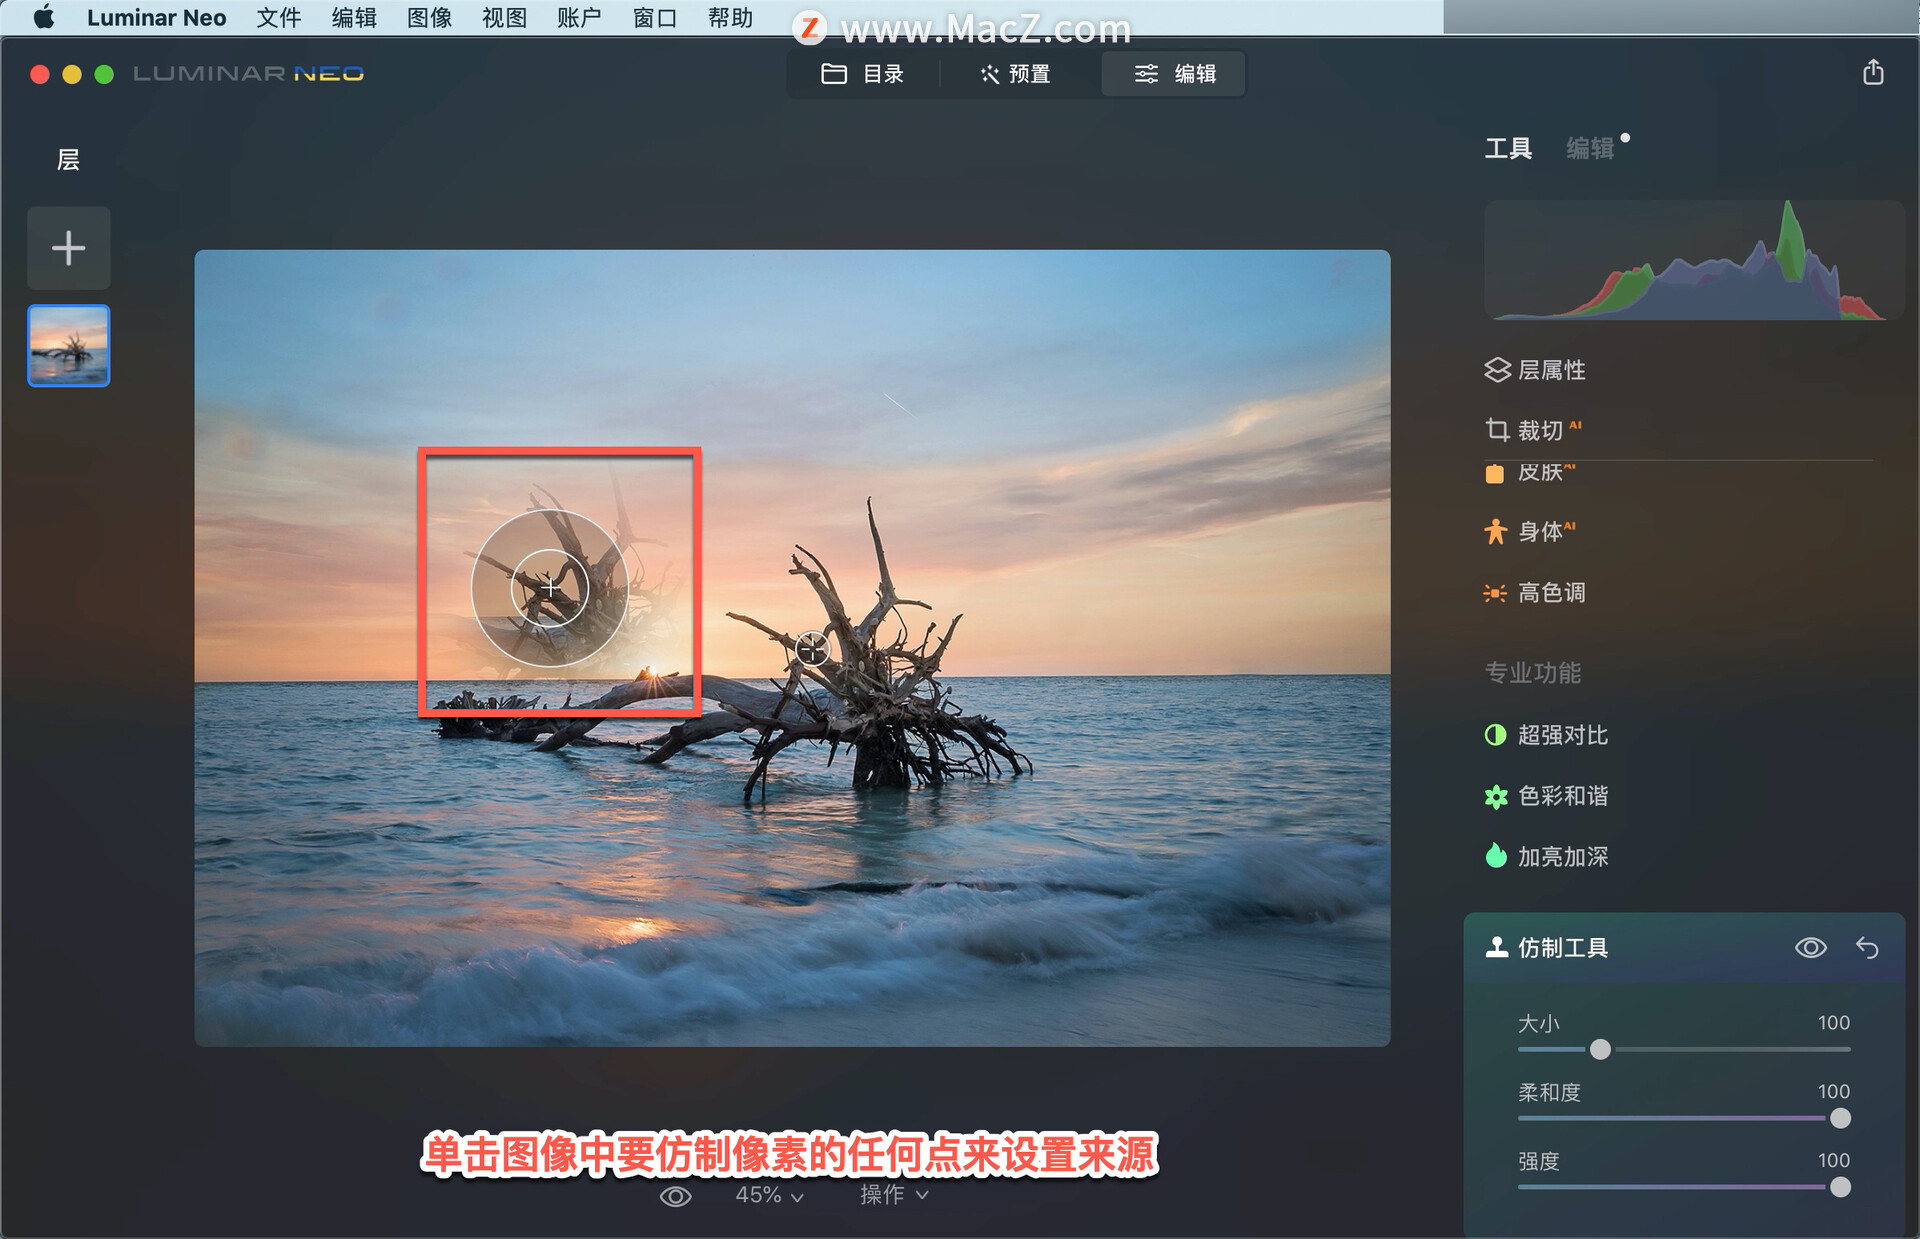
Task: Open the Luminar Neo application menu
Action: pyautogui.click(x=156, y=17)
